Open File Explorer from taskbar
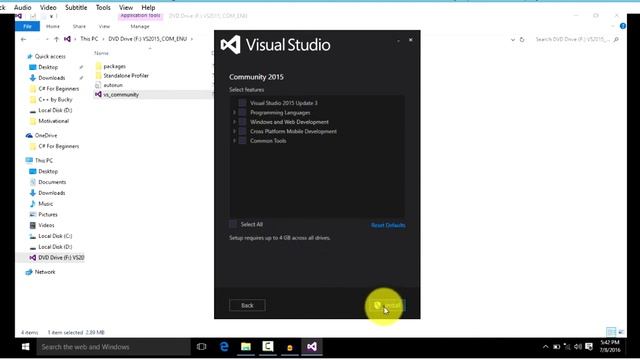The width and height of the screenshot is (640, 360). coord(246,347)
